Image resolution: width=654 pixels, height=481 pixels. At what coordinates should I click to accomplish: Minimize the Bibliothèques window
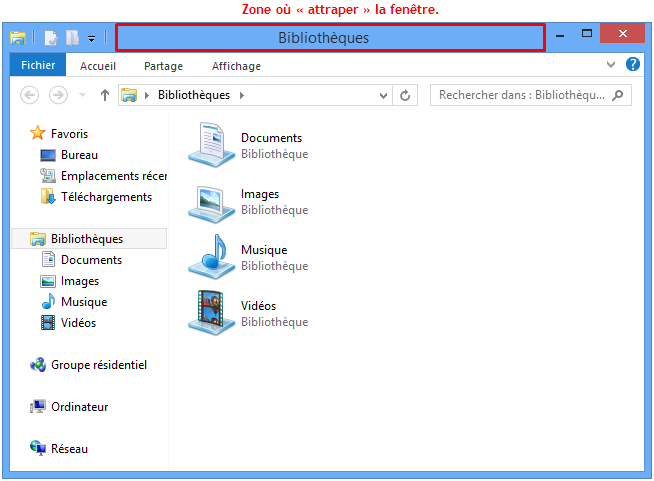(560, 36)
